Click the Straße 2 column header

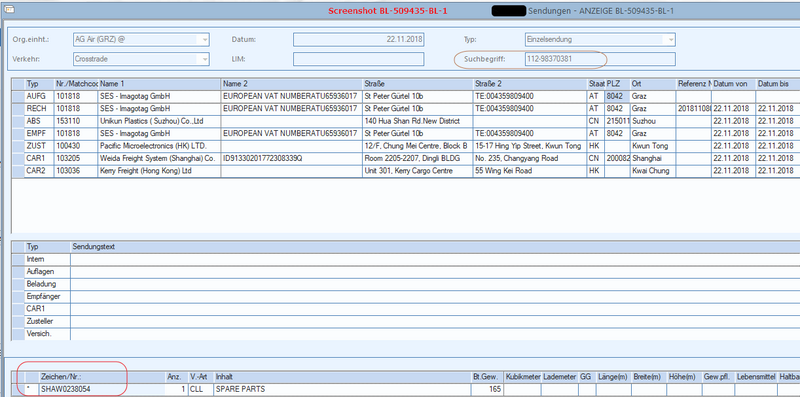(x=530, y=84)
